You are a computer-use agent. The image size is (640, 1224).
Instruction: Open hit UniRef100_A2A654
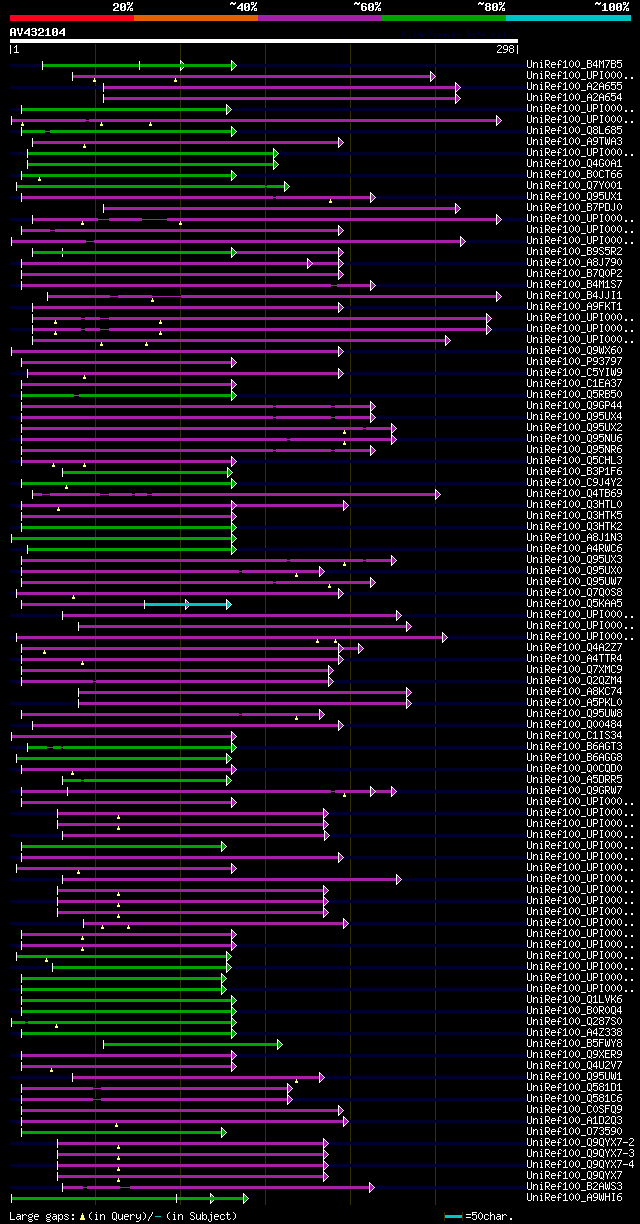pyautogui.click(x=574, y=98)
